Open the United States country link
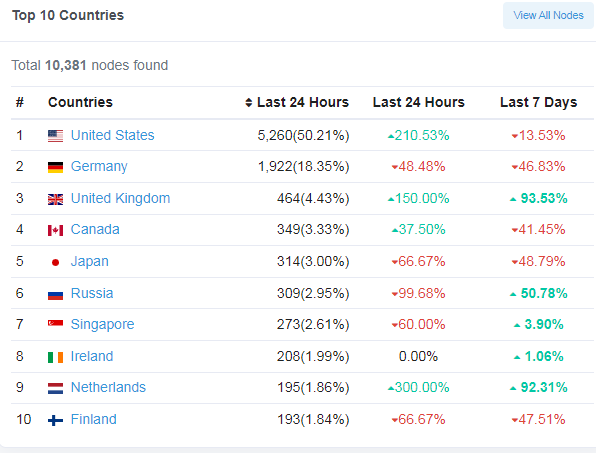 point(113,135)
